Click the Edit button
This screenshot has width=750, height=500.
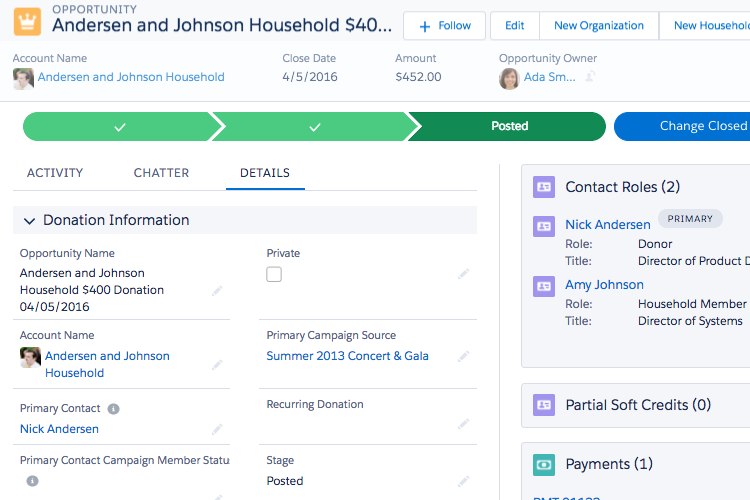(514, 26)
